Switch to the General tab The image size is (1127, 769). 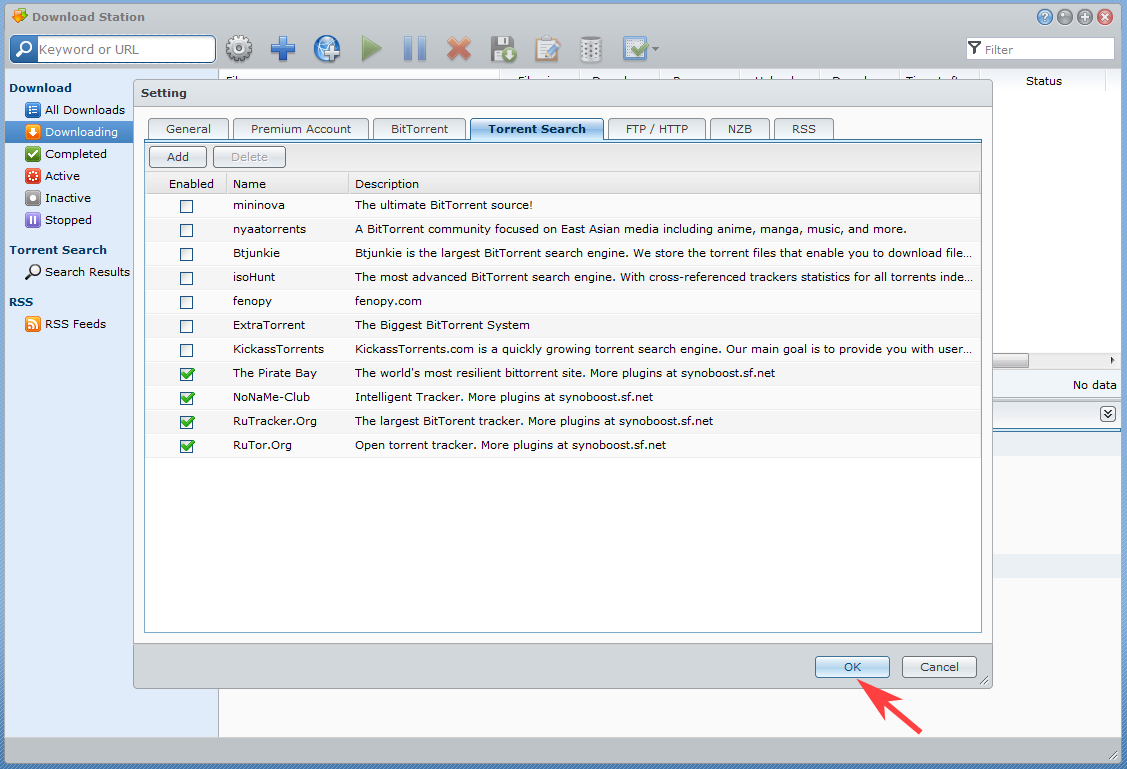coord(188,129)
